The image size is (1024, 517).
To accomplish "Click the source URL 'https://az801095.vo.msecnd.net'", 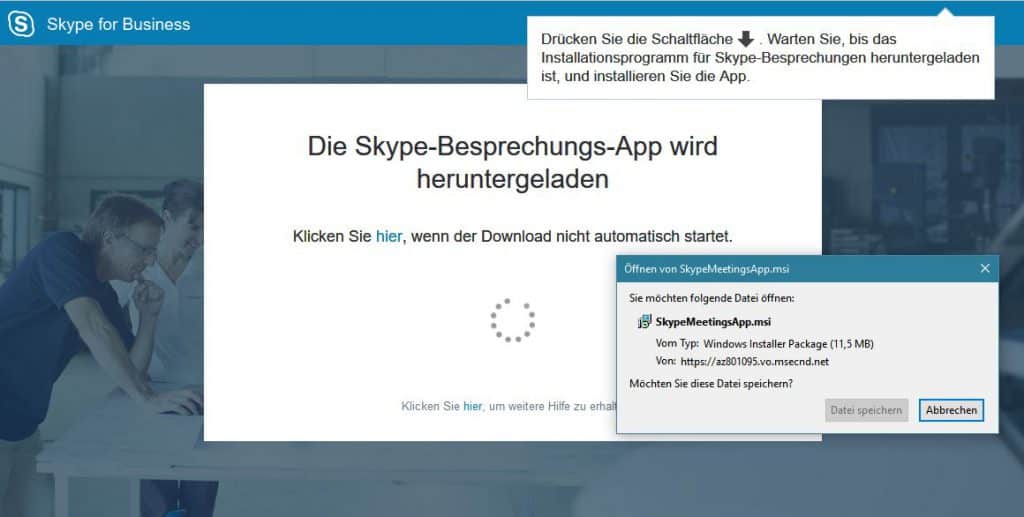I will pyautogui.click(x=754, y=362).
